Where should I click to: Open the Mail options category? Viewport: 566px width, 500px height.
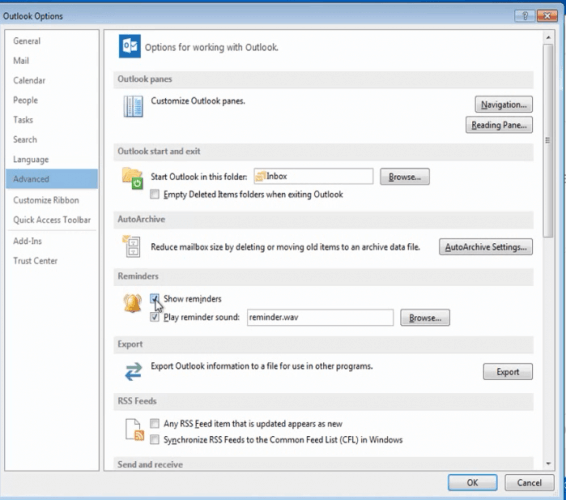[52, 61]
